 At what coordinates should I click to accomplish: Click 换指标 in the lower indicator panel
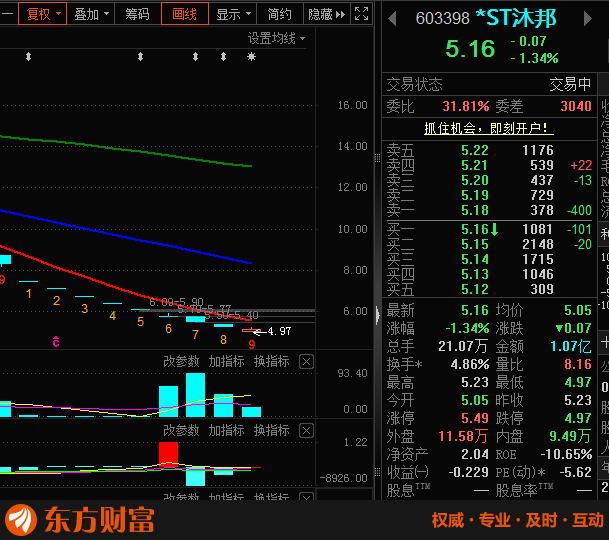pos(271,430)
